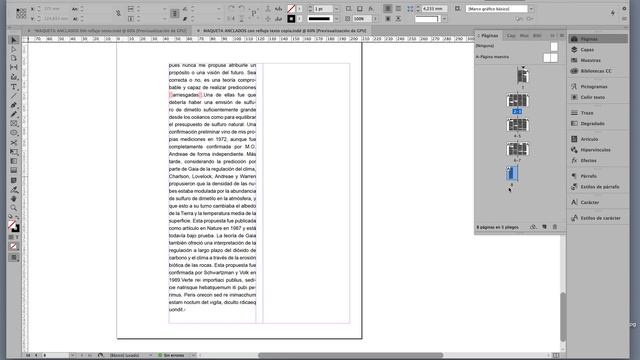
Task: Open the Páginas panel flyout menu
Action: click(x=562, y=36)
